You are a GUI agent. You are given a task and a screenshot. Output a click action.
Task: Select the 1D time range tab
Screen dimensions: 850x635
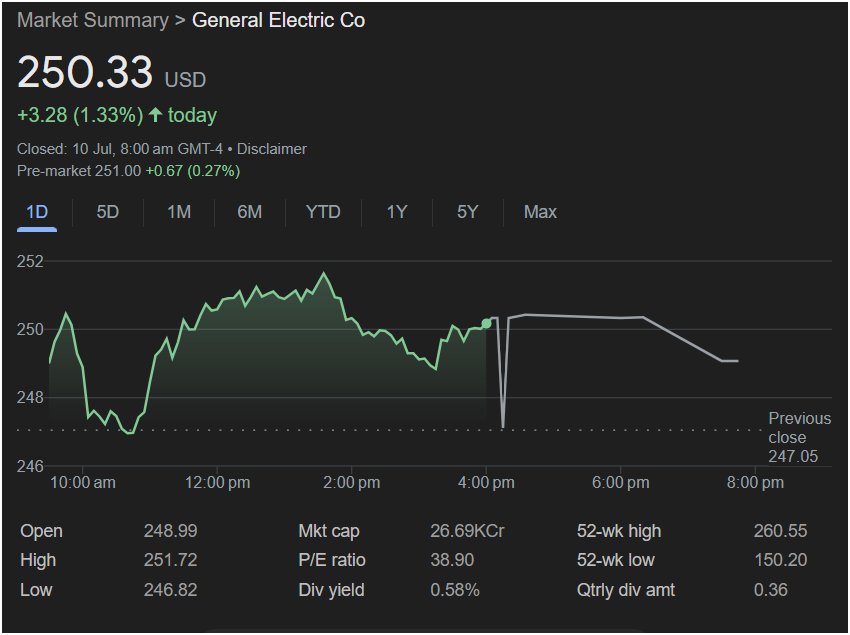point(37,211)
